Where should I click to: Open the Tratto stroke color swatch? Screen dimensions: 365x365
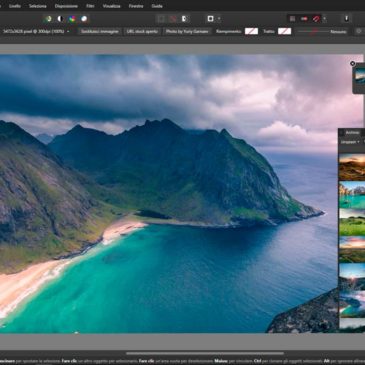coord(284,31)
